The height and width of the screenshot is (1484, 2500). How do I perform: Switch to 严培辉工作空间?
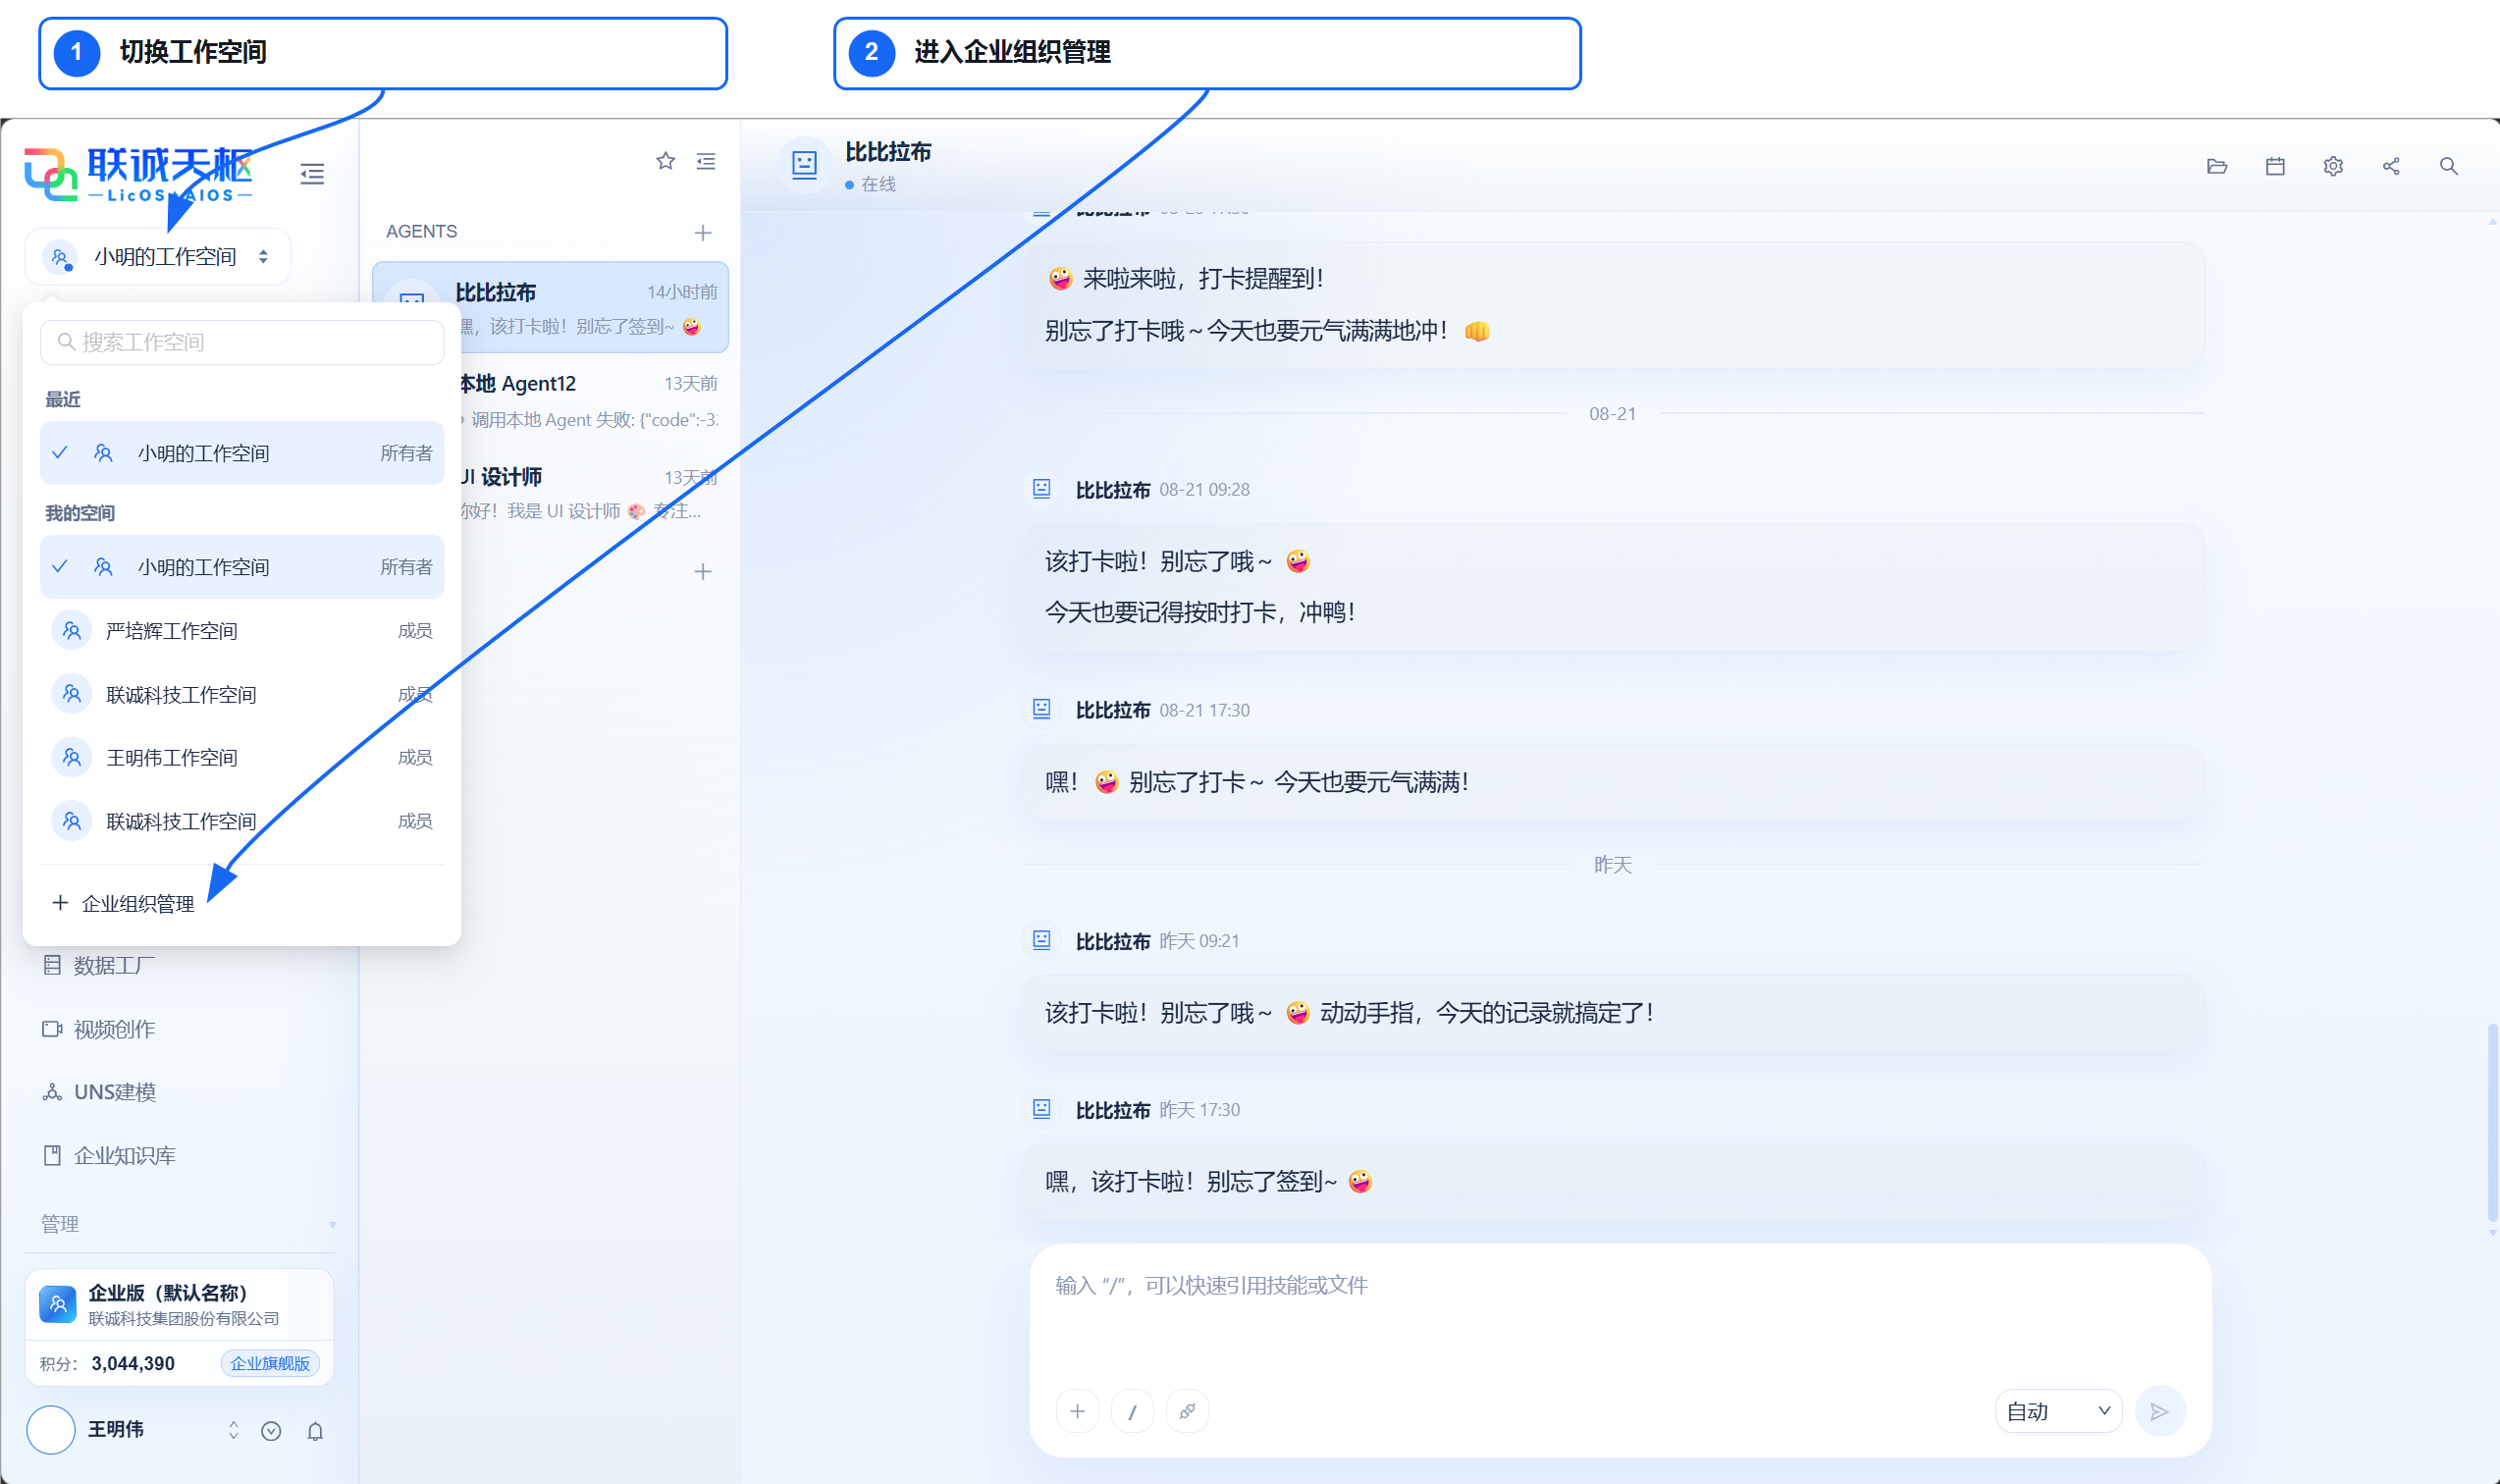pyautogui.click(x=242, y=631)
